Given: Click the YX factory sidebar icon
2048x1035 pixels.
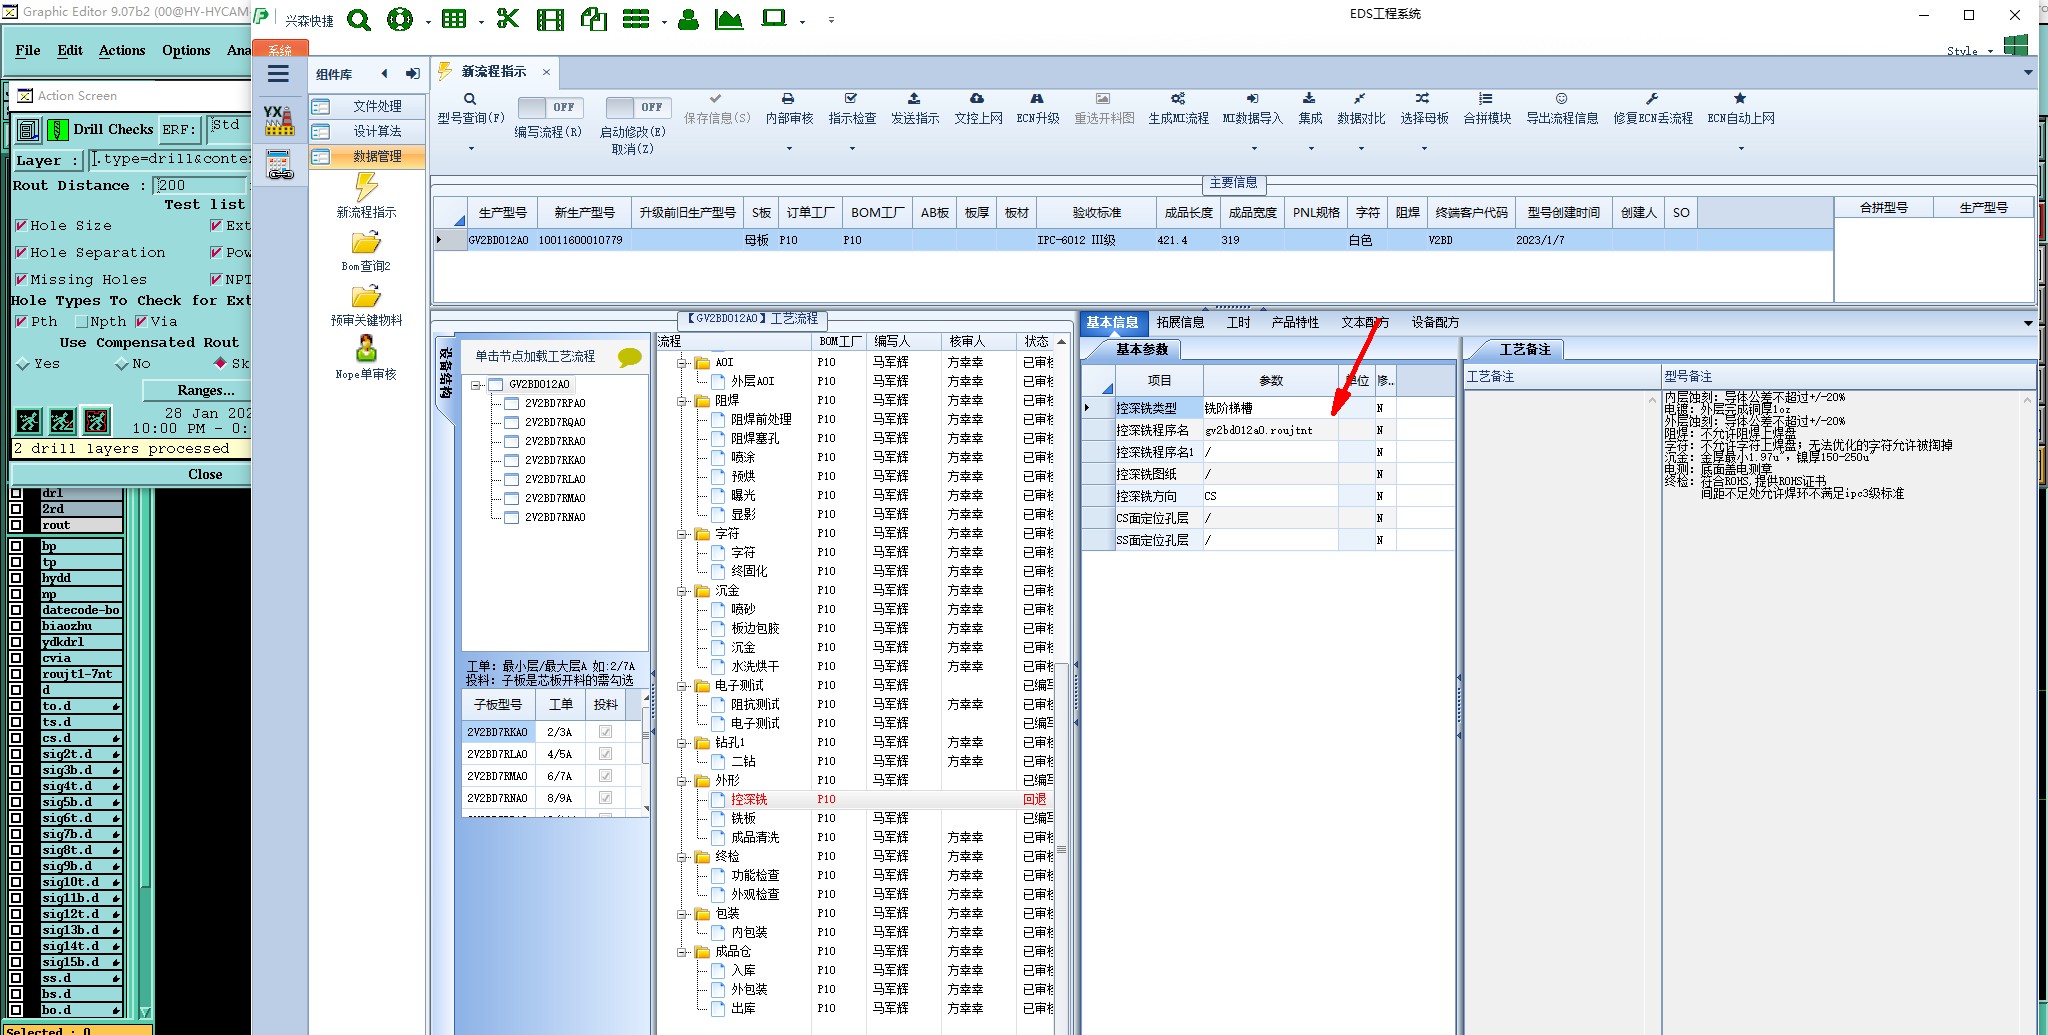Looking at the screenshot, I should coord(279,119).
